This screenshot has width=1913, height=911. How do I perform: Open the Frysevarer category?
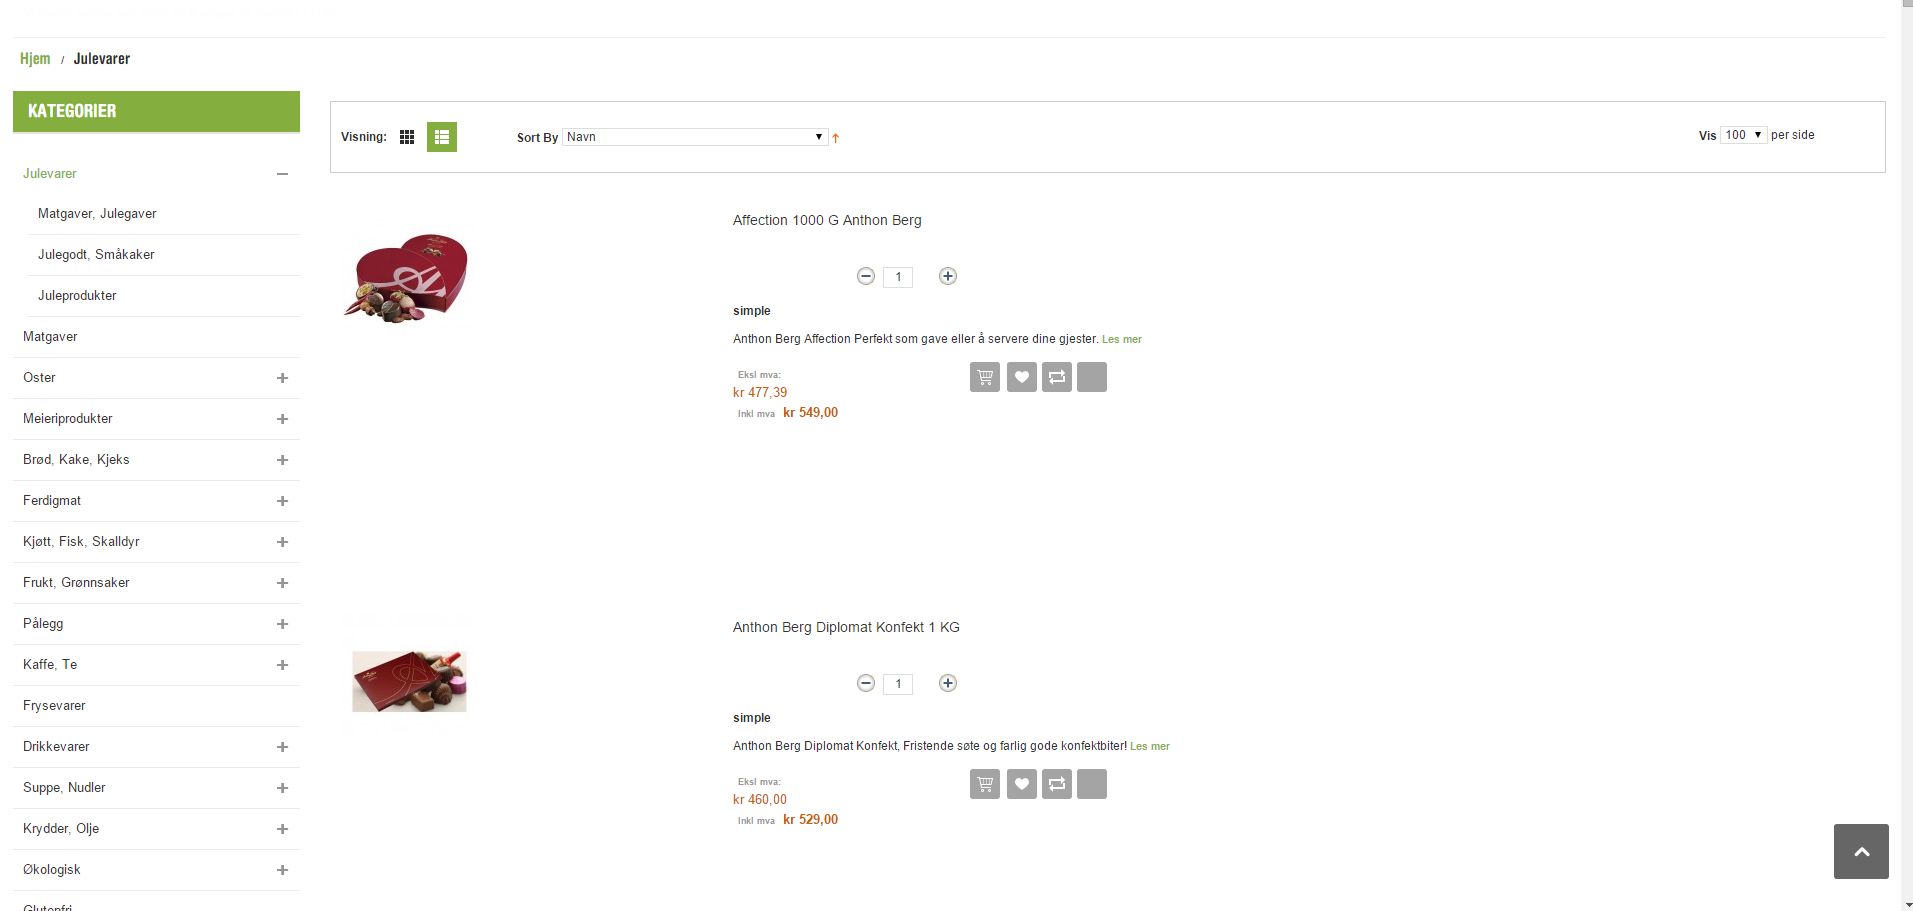54,706
